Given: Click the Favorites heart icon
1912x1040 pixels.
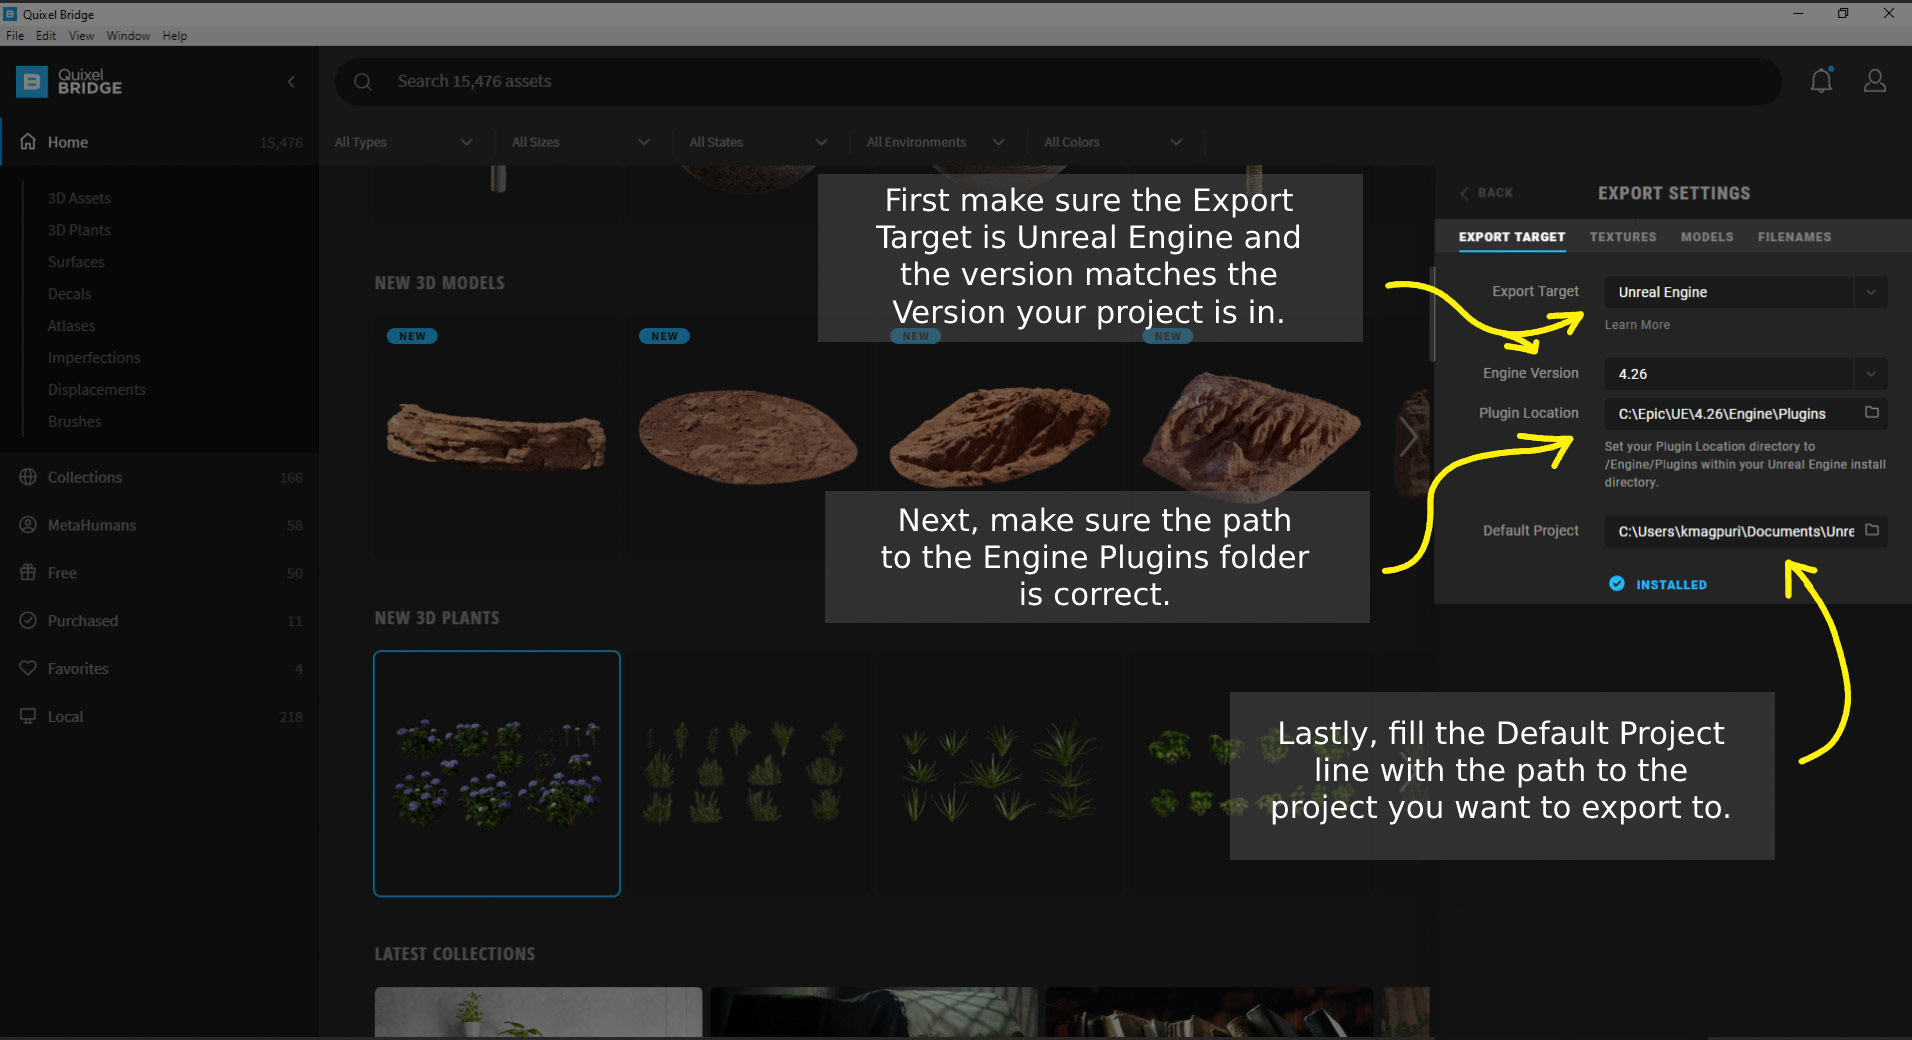Looking at the screenshot, I should 28,668.
